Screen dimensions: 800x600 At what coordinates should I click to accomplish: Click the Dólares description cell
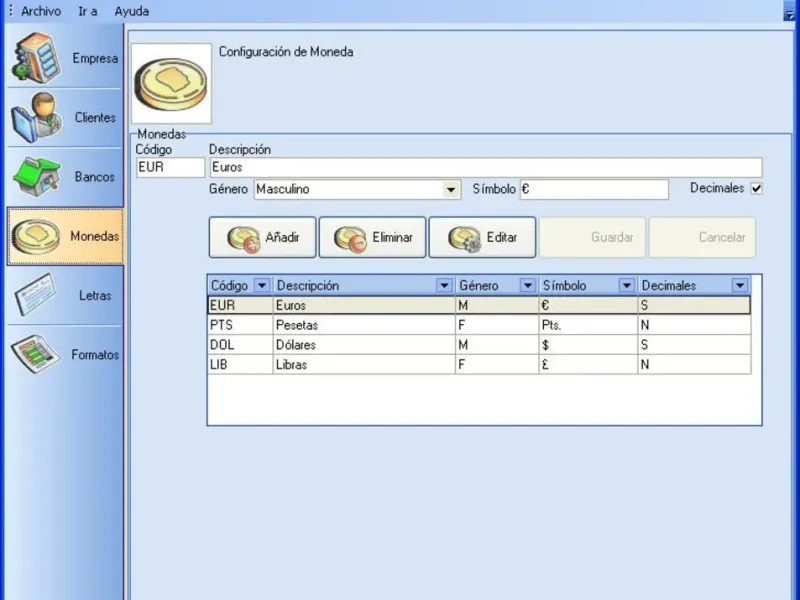coord(364,345)
